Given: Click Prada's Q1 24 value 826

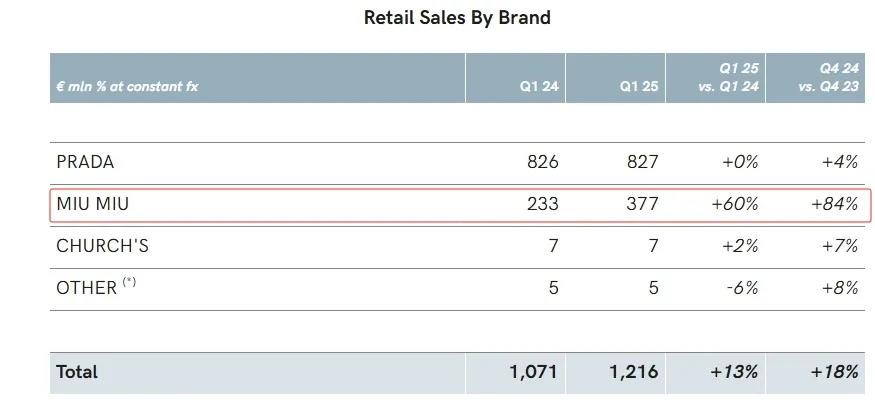Looking at the screenshot, I should coord(543,162).
